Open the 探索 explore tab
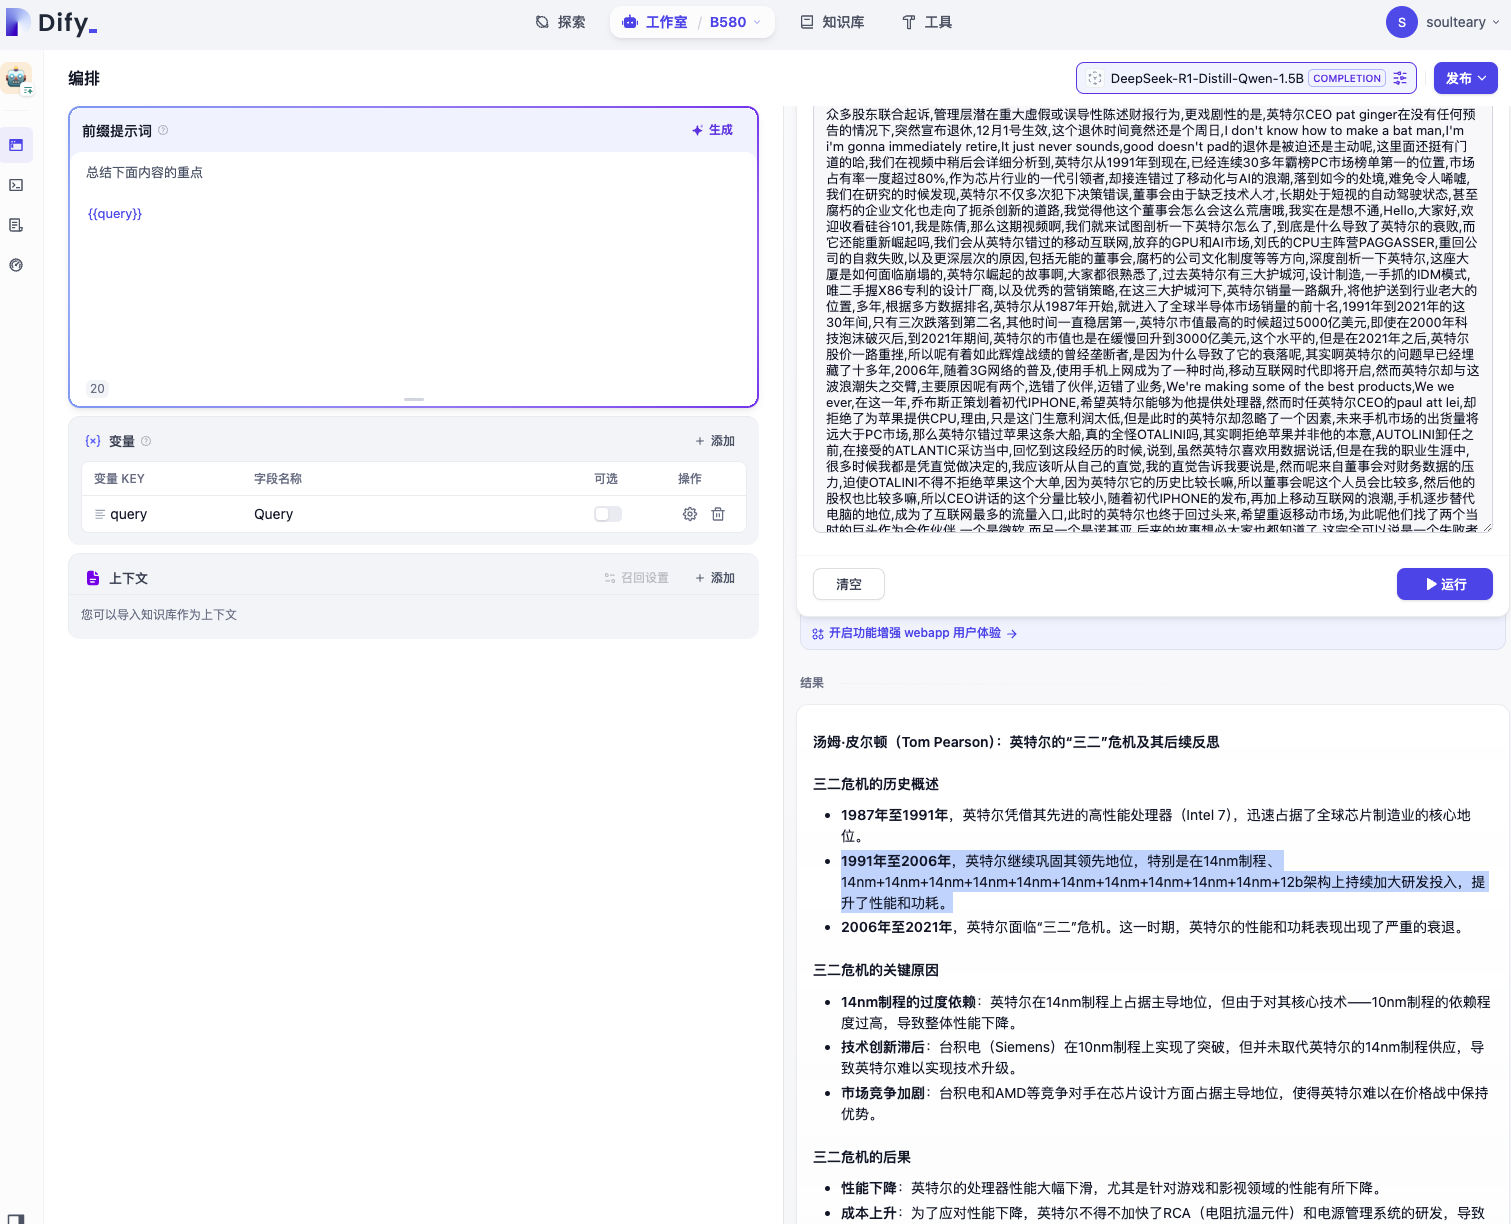1511x1224 pixels. tap(560, 22)
